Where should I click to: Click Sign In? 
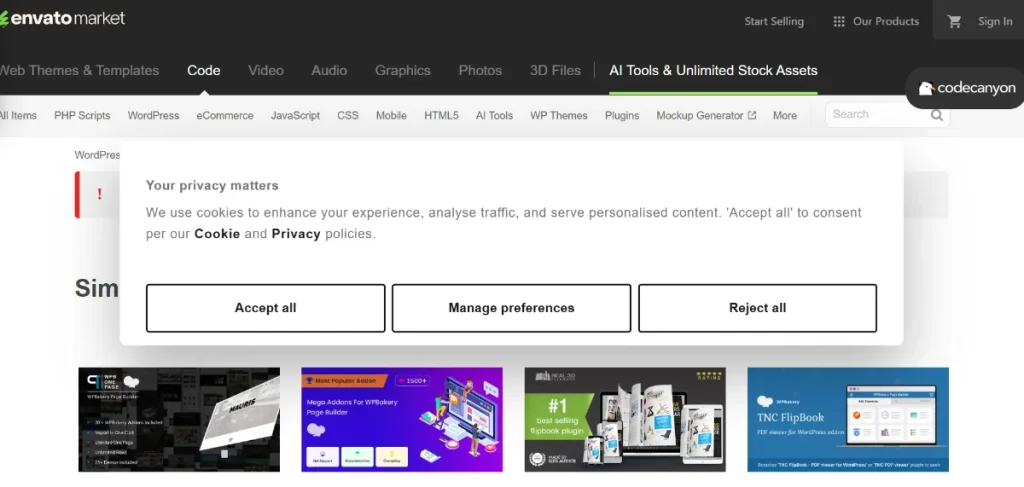click(995, 22)
